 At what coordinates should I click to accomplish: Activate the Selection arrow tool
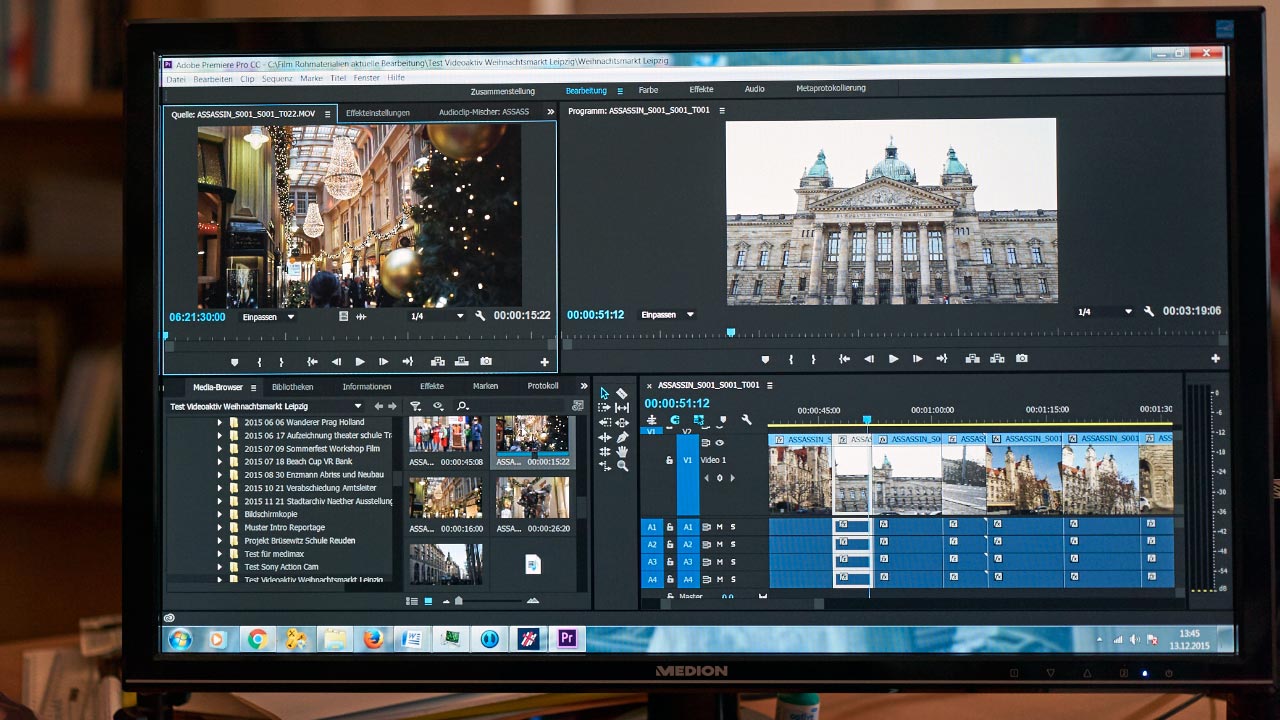coord(604,394)
